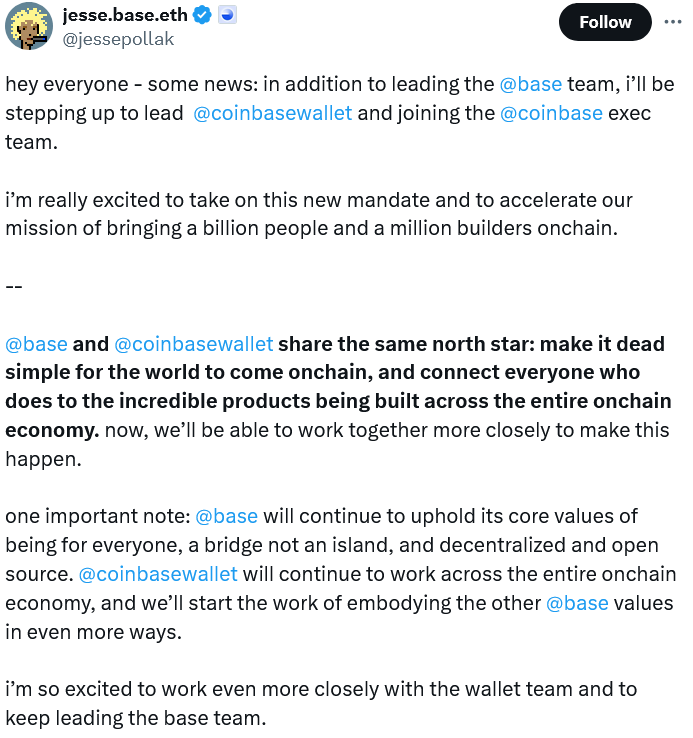This screenshot has height=738, width=693.
Task: Click the '--' separator line in tweet
Action: click(x=14, y=286)
